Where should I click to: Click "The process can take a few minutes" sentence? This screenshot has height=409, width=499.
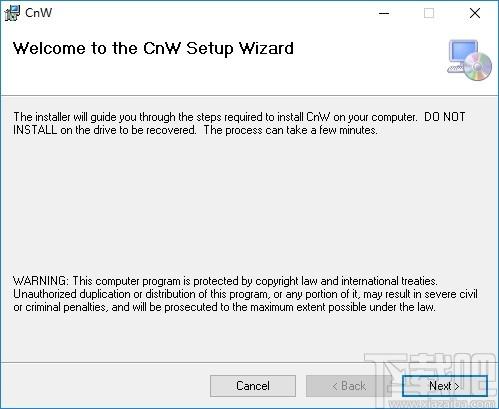point(291,130)
